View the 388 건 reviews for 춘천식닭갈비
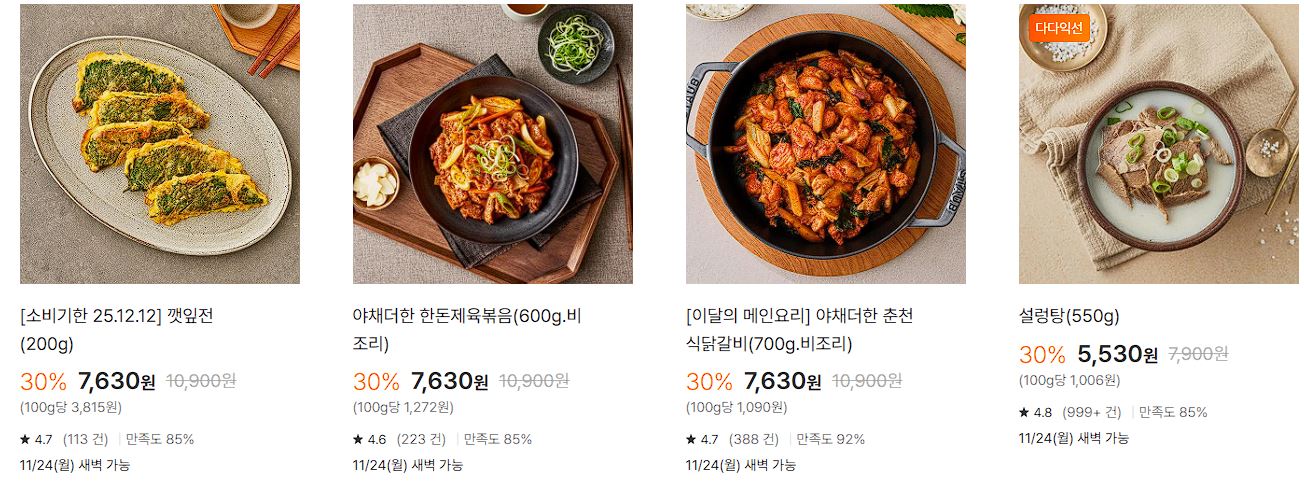This screenshot has height=498, width=1304. tap(754, 439)
